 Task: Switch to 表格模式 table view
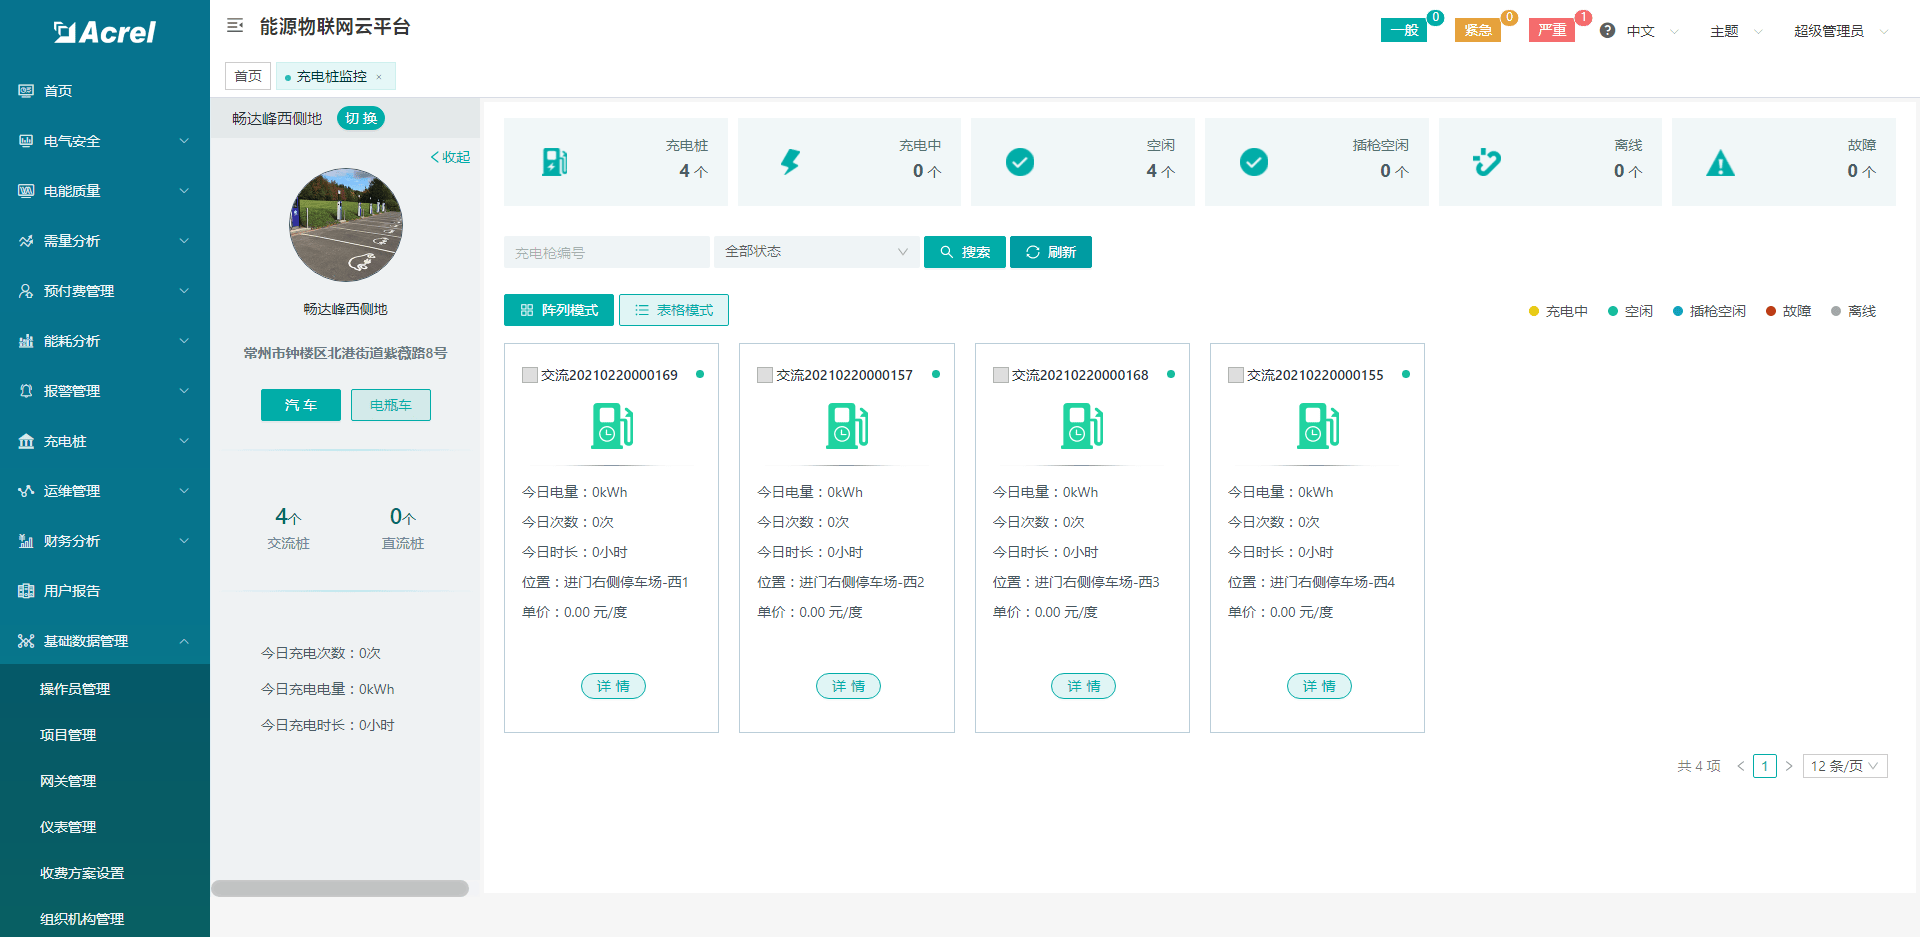pos(673,310)
